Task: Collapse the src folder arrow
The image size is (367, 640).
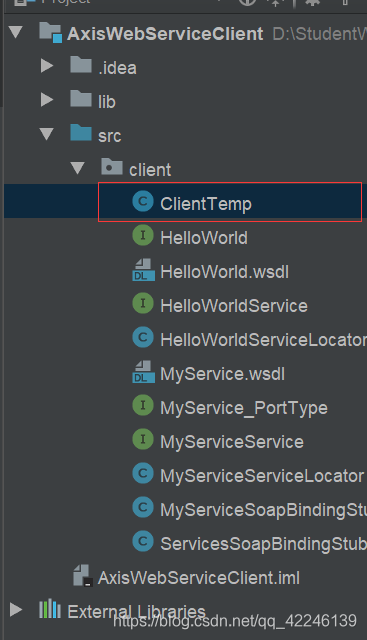Action: [x=47, y=134]
